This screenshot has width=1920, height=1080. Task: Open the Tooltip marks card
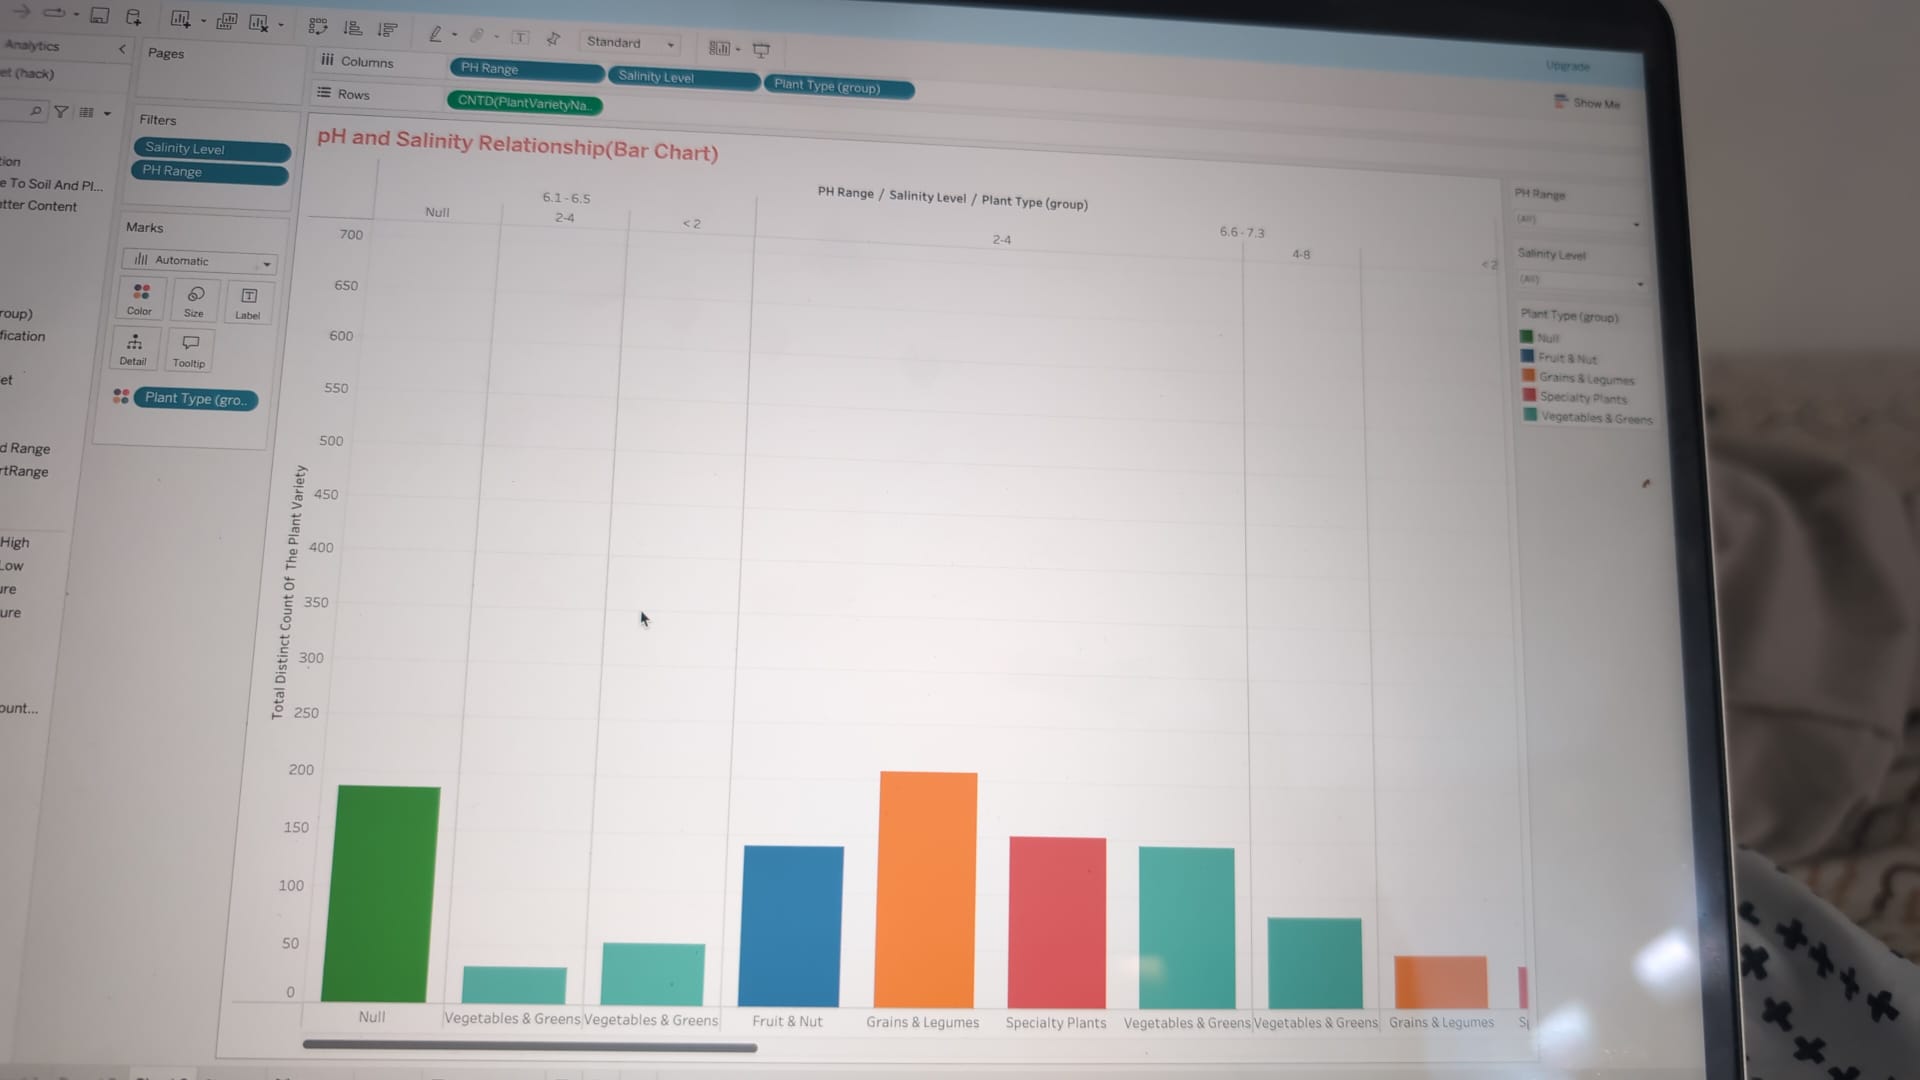(189, 350)
